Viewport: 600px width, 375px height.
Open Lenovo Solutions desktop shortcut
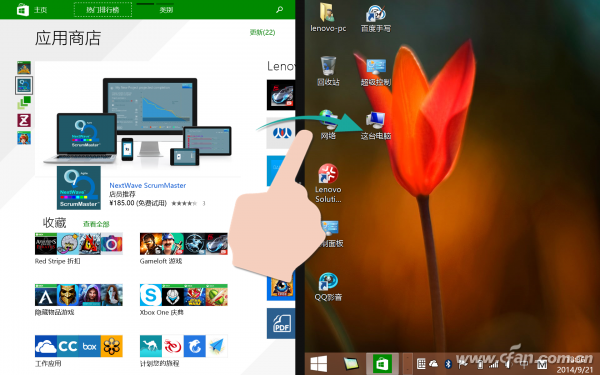click(328, 183)
